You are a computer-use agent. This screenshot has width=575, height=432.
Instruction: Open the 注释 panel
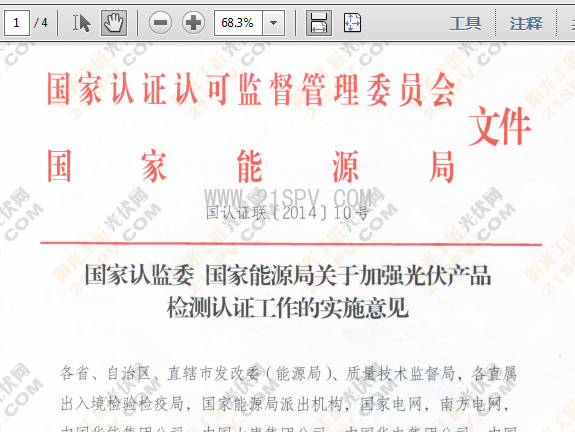click(526, 23)
